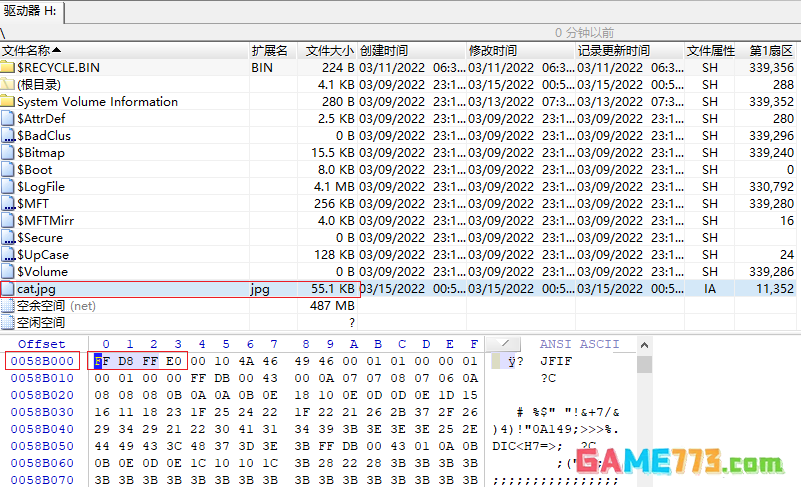Image resolution: width=801 pixels, height=487 pixels.
Task: Select the $LogFile file icon
Action: click(8, 187)
